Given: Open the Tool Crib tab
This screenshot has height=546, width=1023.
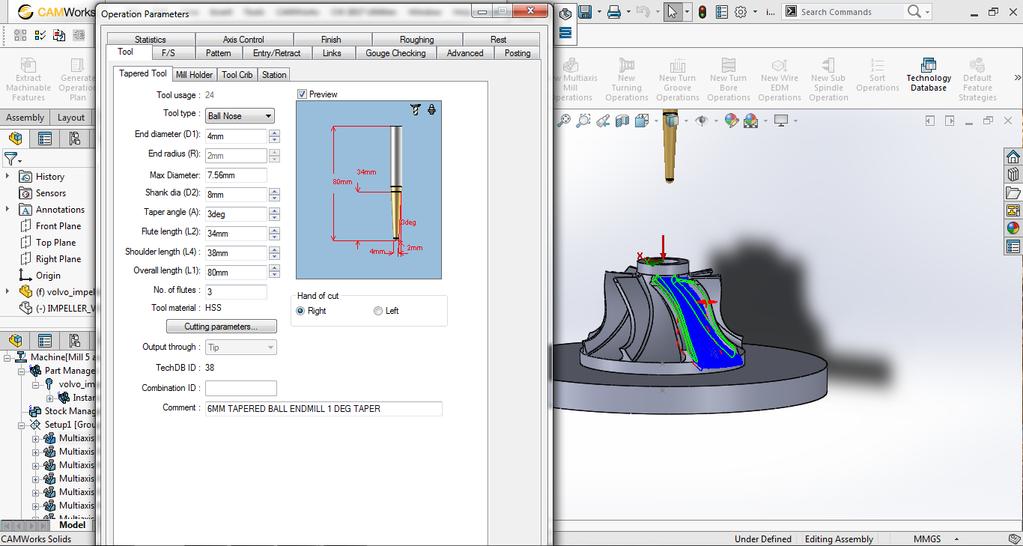Looking at the screenshot, I should click(237, 74).
